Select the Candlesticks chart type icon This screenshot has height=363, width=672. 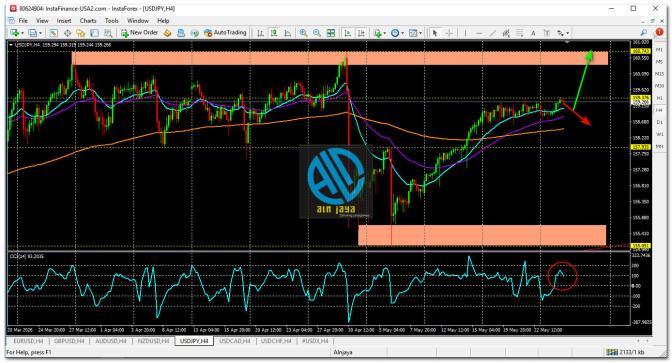[x=274, y=33]
